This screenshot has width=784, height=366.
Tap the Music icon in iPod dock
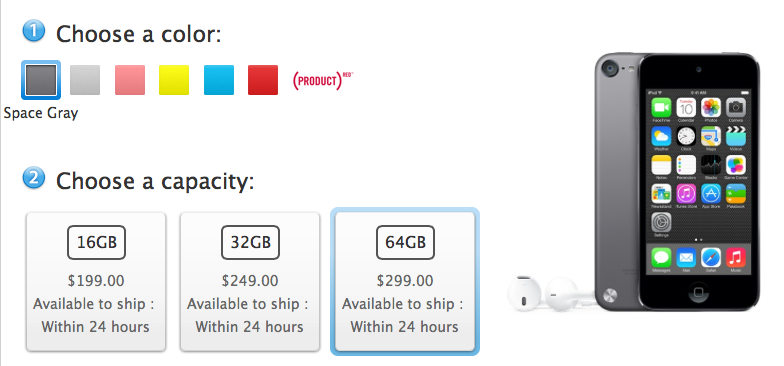pos(736,258)
